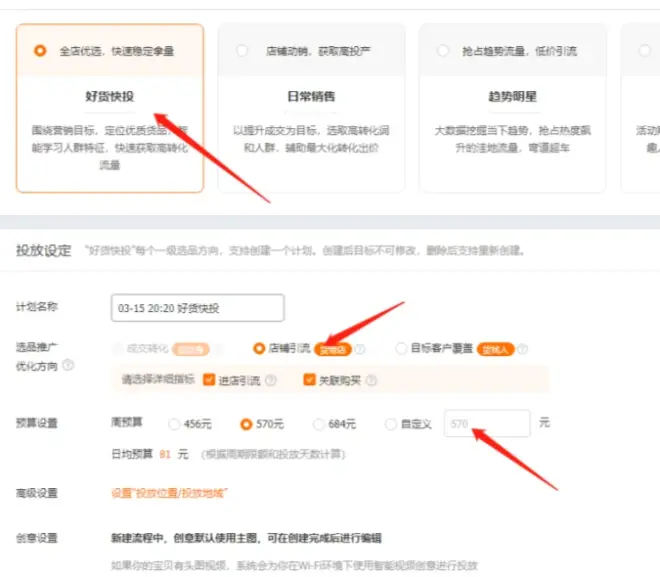Select the 好货快投 scenario radio button
Viewport: 660px width, 577px height.
point(40,50)
